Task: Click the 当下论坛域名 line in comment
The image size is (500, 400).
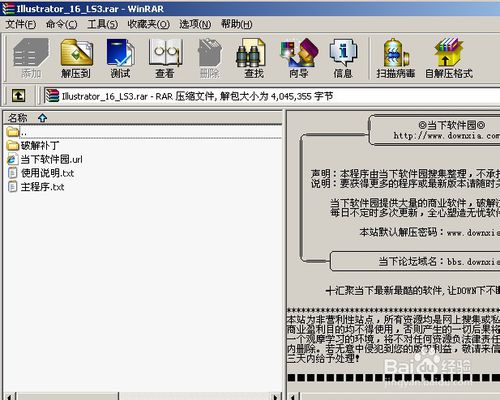Action: (x=439, y=261)
